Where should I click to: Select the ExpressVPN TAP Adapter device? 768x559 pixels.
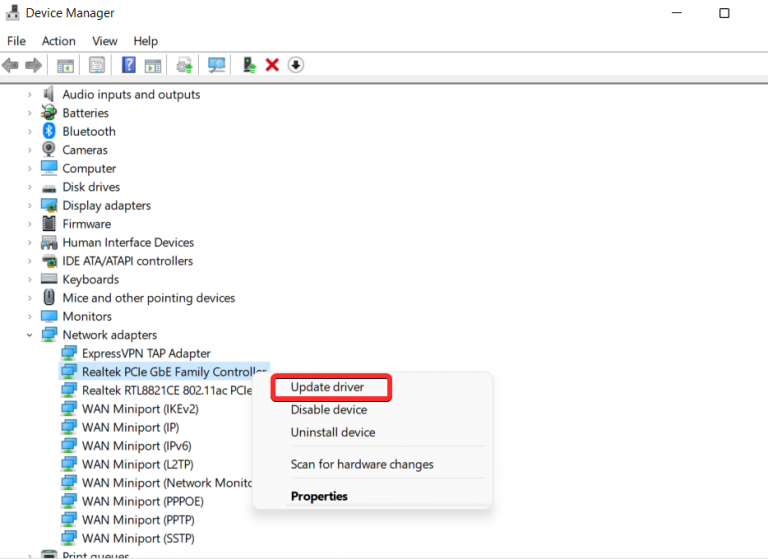[146, 354]
